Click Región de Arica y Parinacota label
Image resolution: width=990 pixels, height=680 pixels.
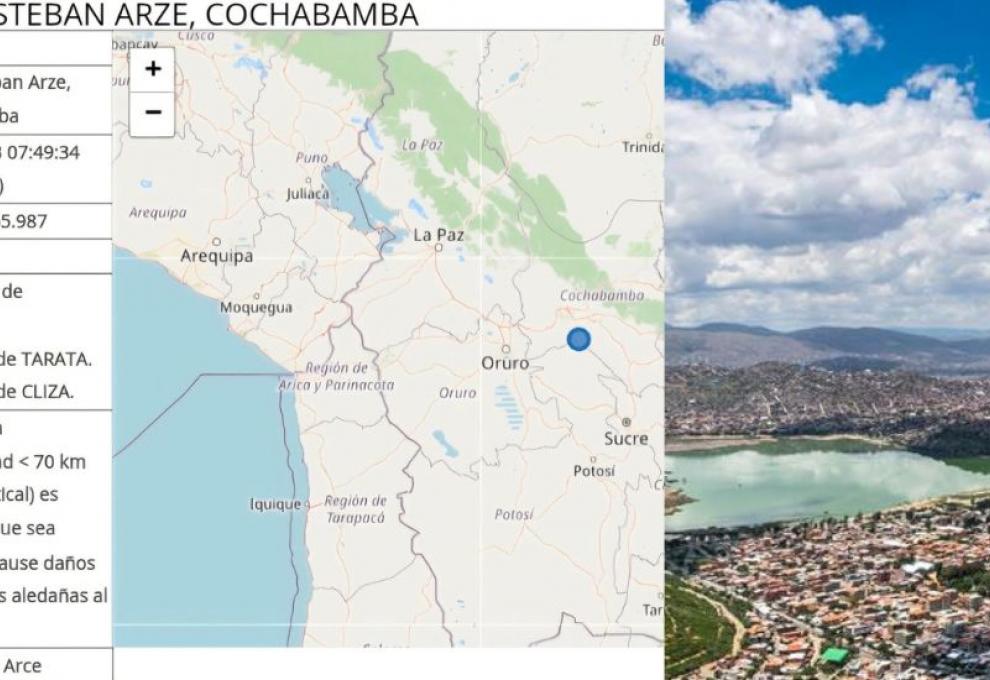point(337,376)
